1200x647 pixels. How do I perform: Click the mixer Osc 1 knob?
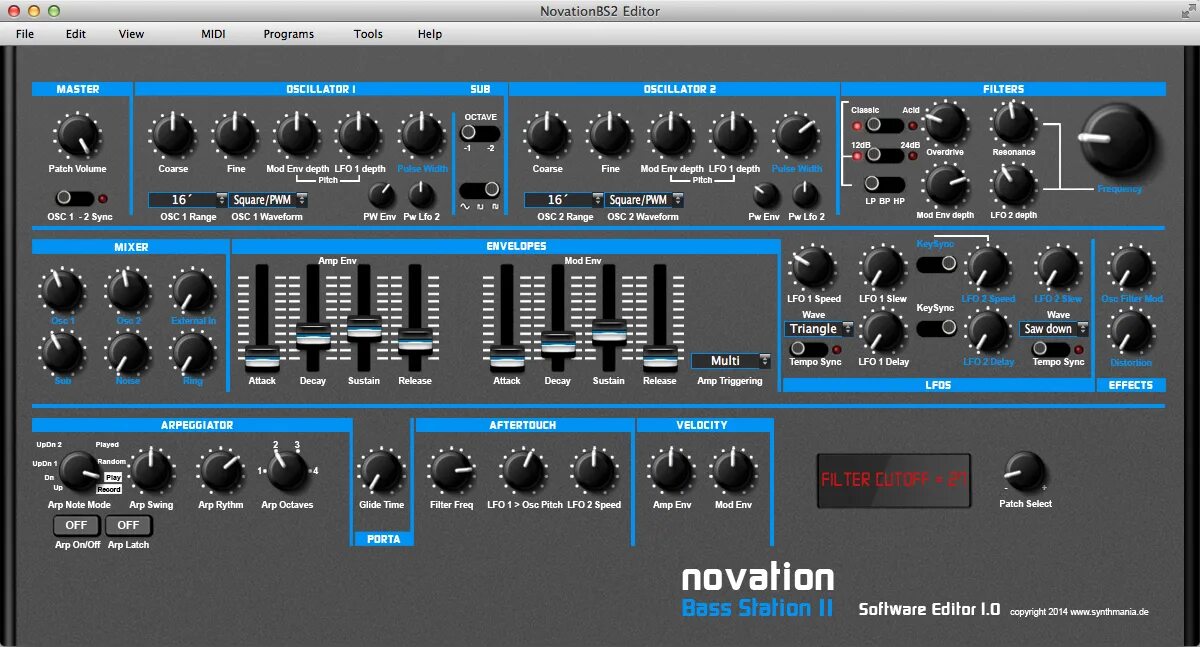[x=62, y=291]
